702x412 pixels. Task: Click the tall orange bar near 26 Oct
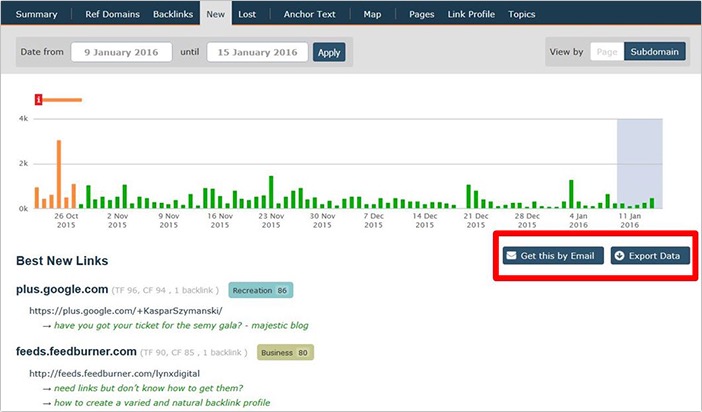point(60,174)
